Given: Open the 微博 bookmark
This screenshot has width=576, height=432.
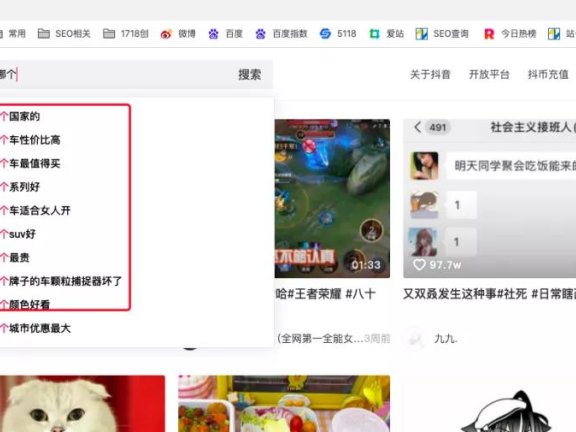Looking at the screenshot, I should (x=178, y=34).
